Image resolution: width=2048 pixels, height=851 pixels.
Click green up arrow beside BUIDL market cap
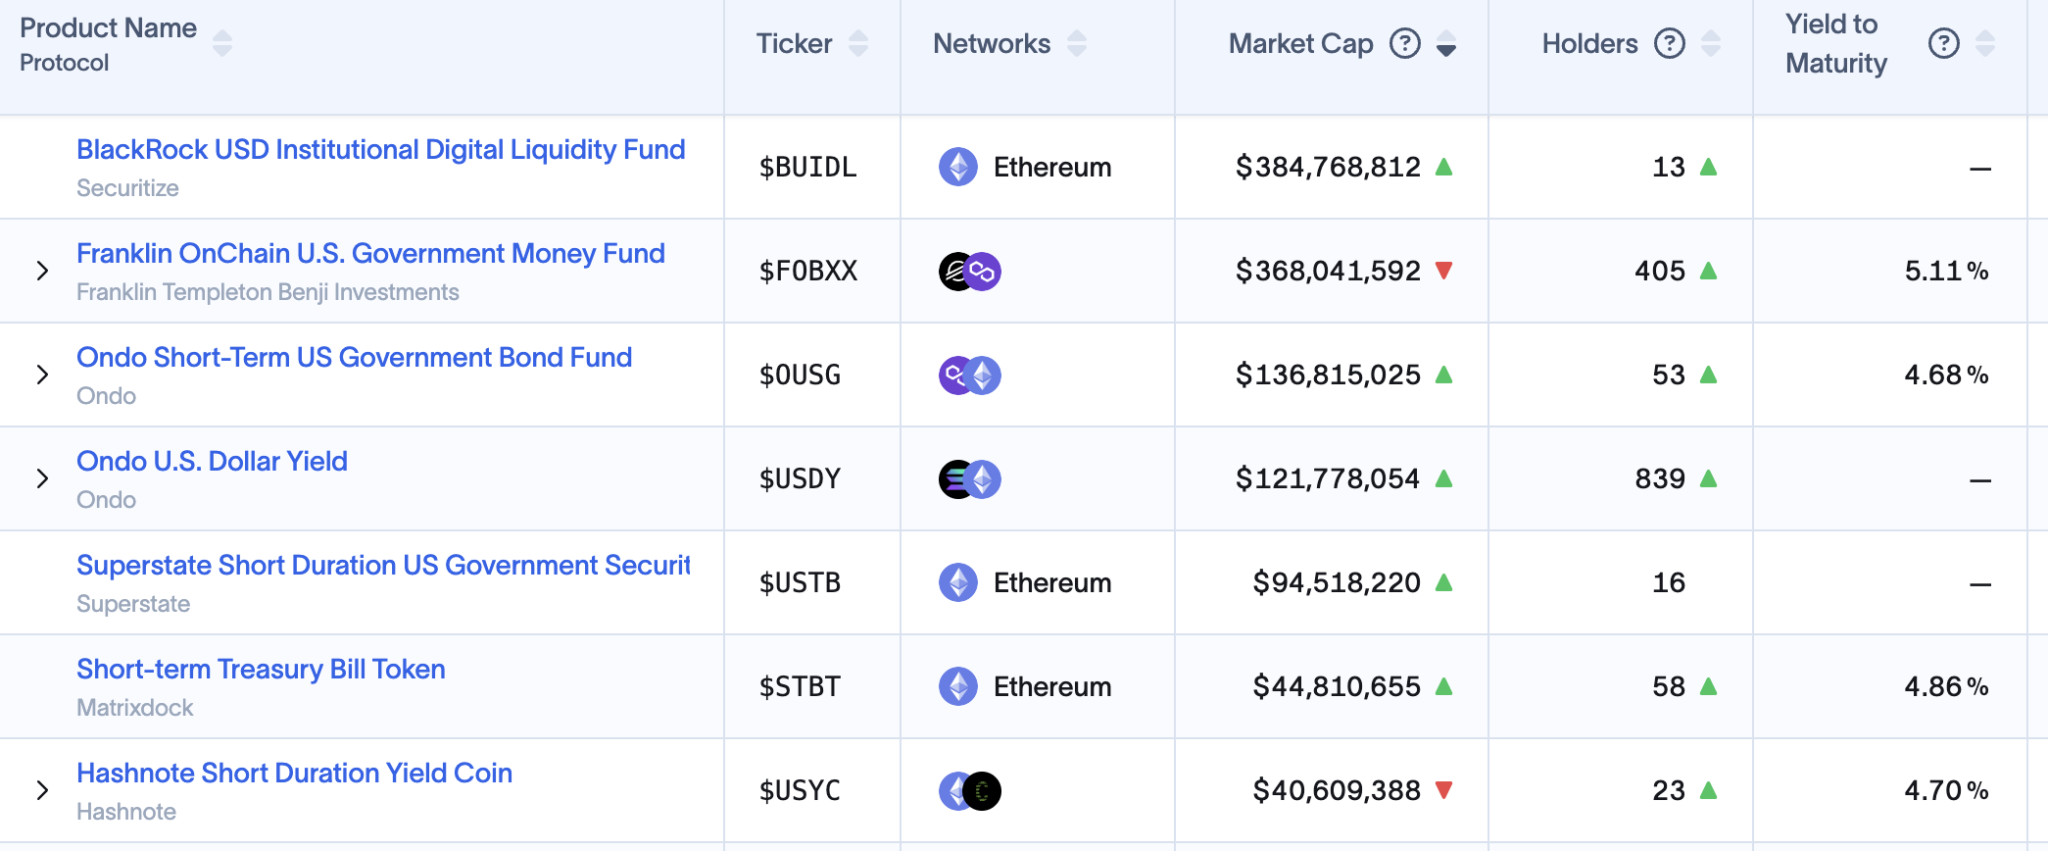pyautogui.click(x=1443, y=167)
